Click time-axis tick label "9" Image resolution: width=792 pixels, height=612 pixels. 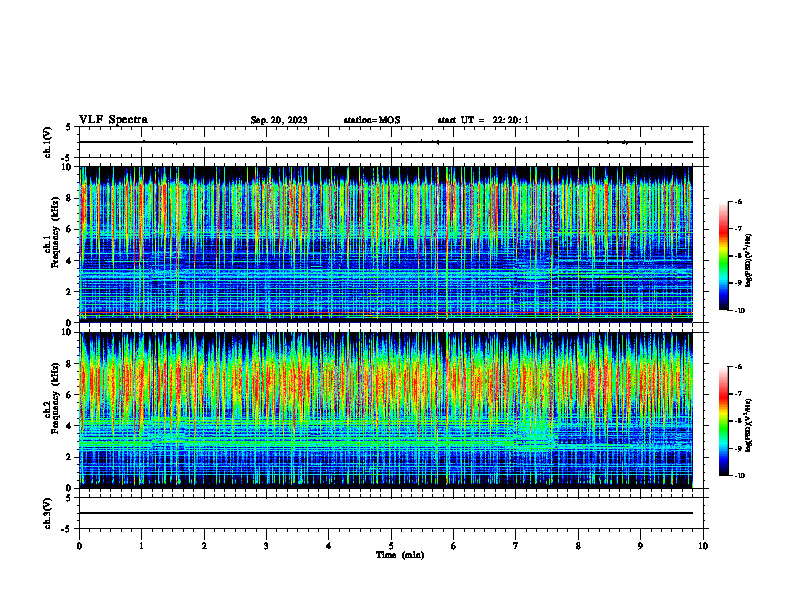point(640,546)
